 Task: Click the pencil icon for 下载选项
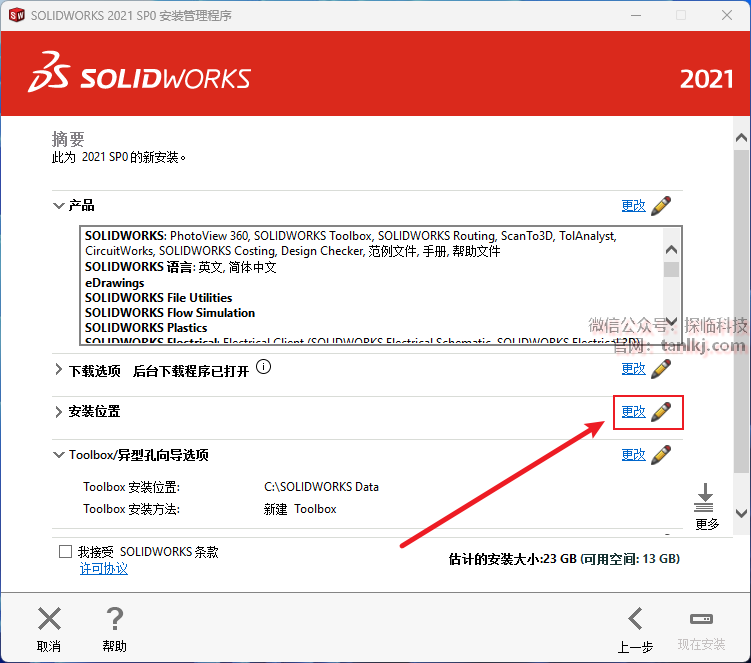pyautogui.click(x=661, y=369)
